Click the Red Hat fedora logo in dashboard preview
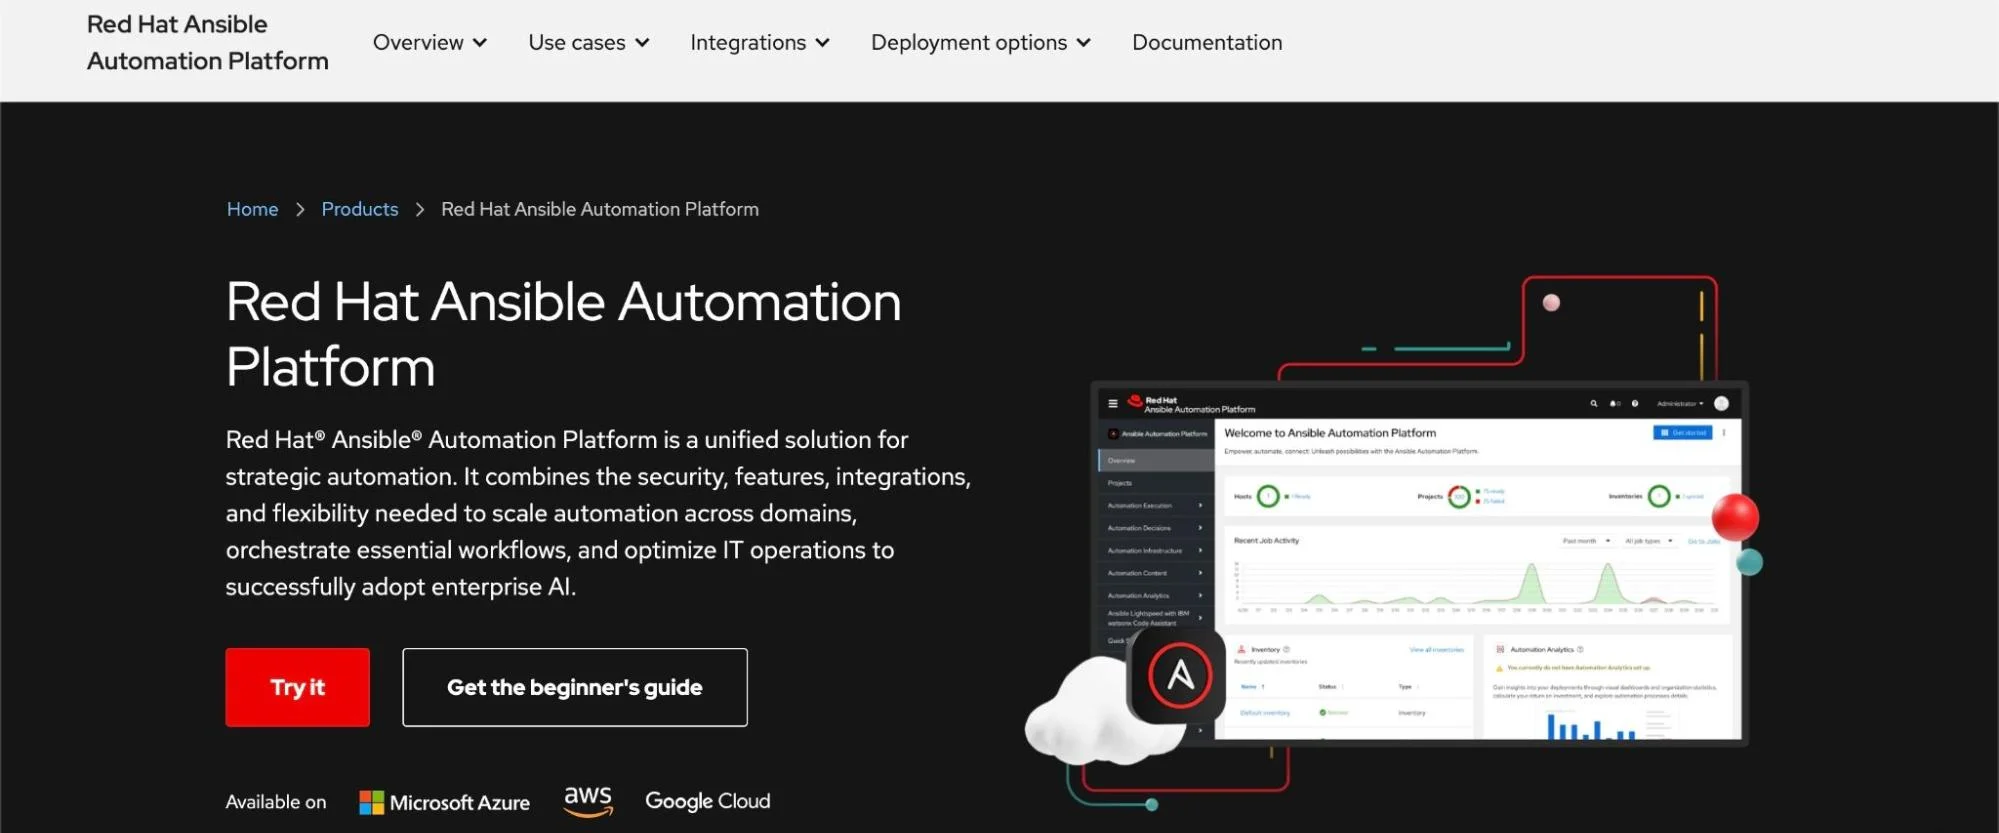 pos(1135,401)
